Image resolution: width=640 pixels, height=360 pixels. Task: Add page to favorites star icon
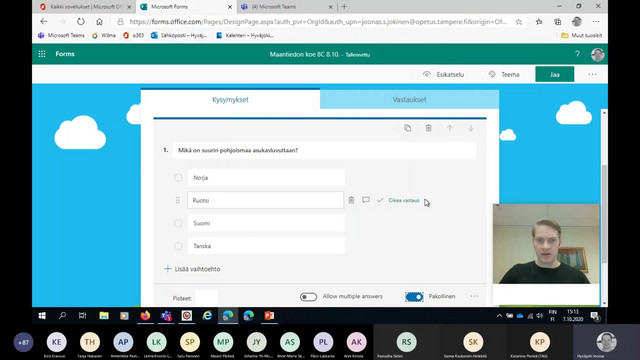[518, 22]
